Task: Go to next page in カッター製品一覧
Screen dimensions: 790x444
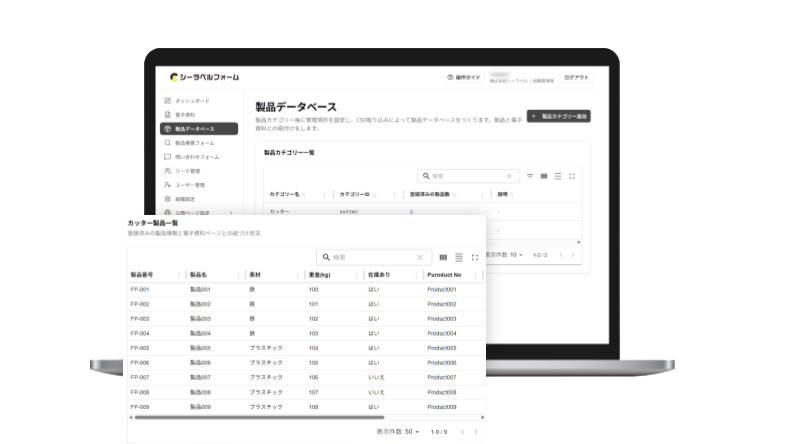Action: 476,432
